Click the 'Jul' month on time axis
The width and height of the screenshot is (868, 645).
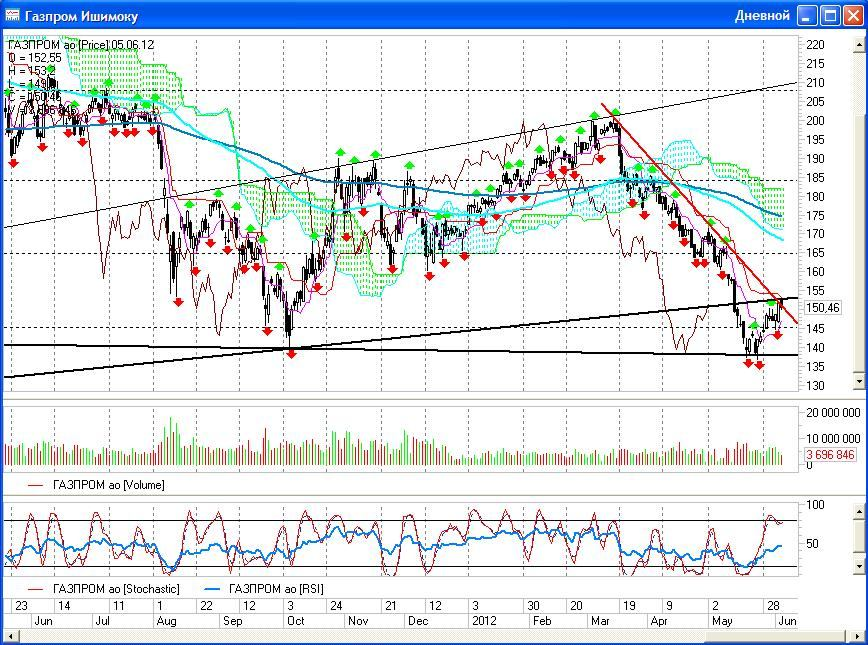102,621
